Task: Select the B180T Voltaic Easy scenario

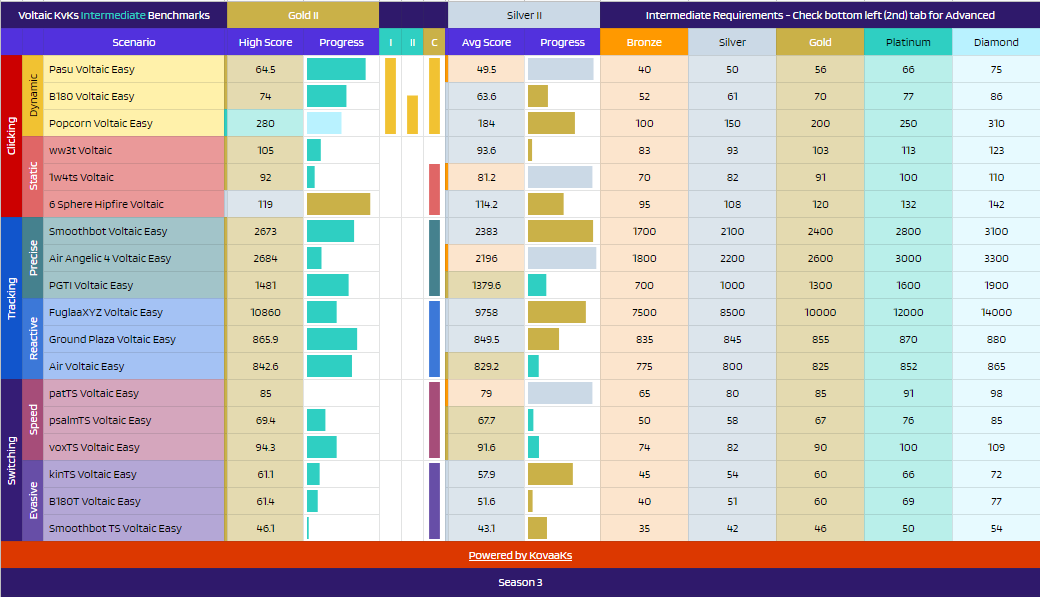Action: point(133,501)
